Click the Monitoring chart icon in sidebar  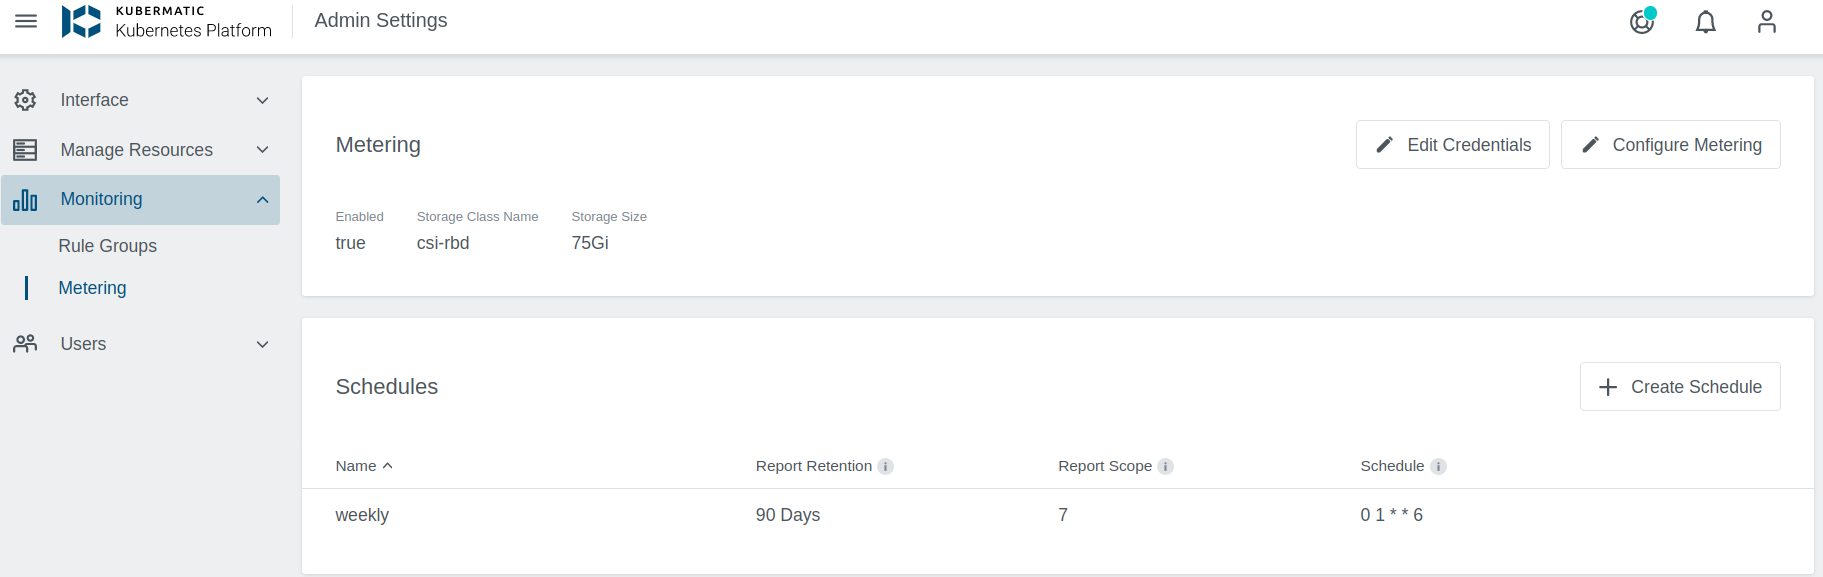24,199
